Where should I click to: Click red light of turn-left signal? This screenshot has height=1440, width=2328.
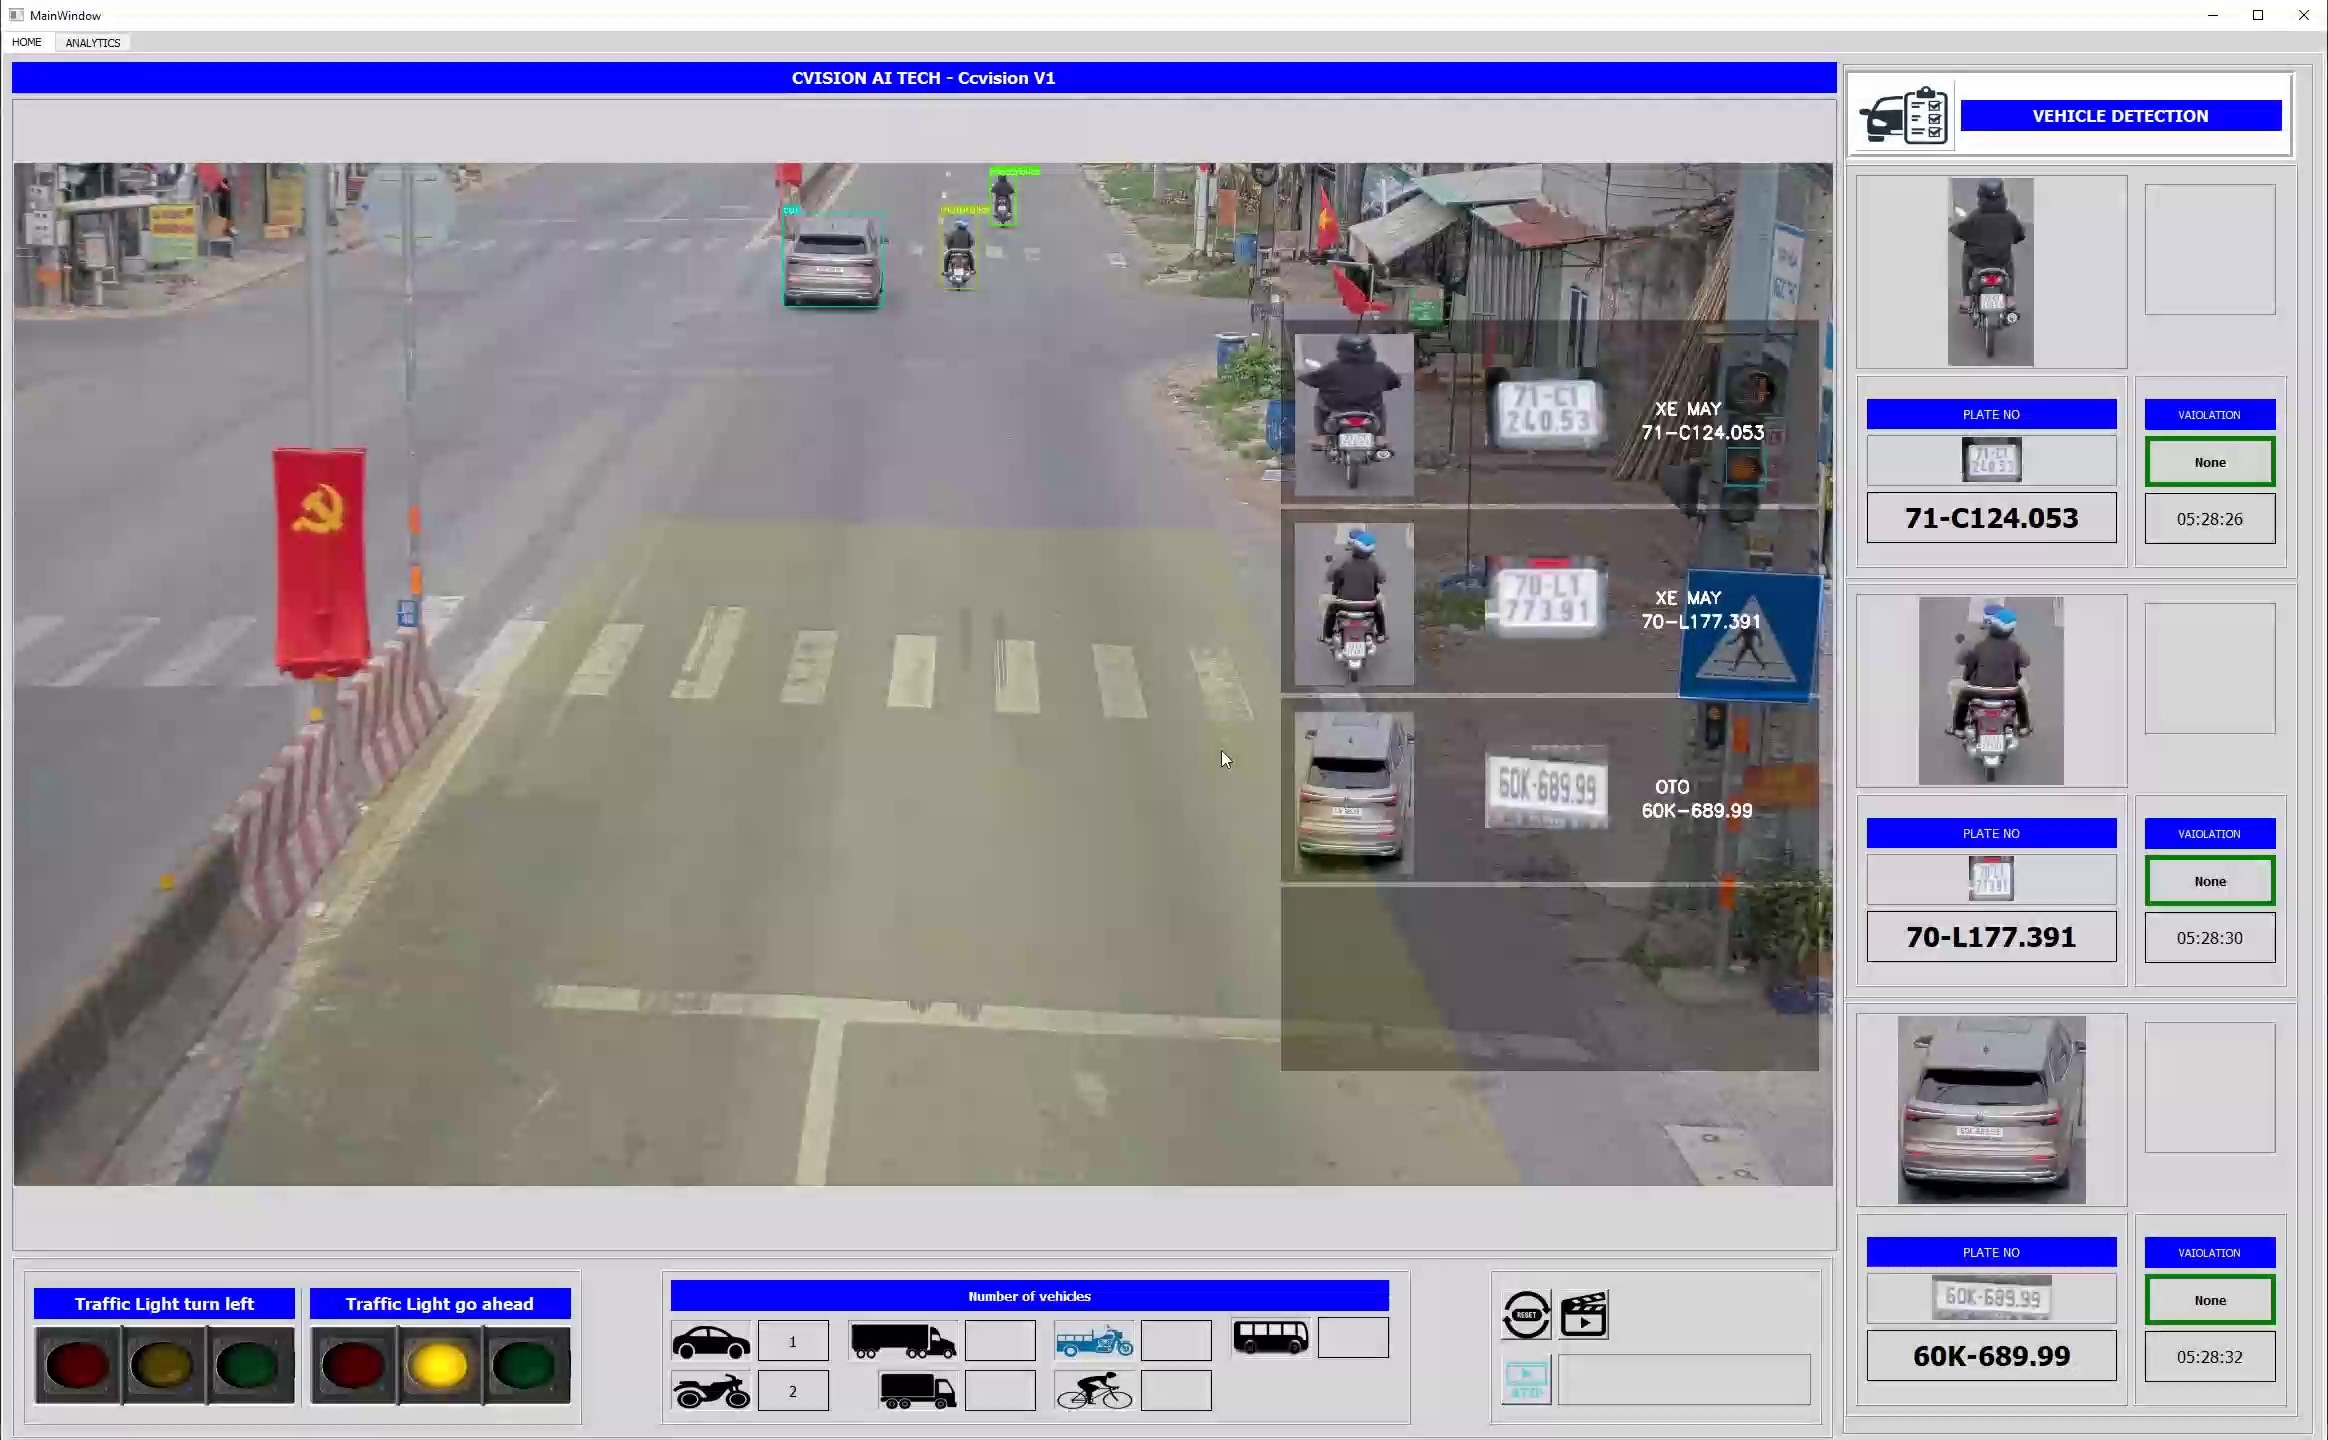[77, 1366]
